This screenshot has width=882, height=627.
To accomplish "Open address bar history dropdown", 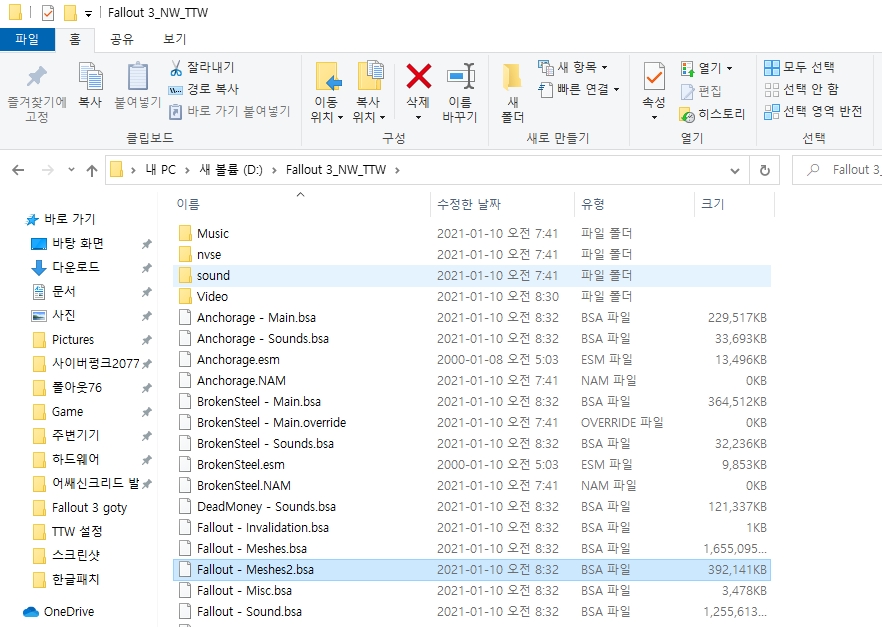I will click(x=735, y=170).
